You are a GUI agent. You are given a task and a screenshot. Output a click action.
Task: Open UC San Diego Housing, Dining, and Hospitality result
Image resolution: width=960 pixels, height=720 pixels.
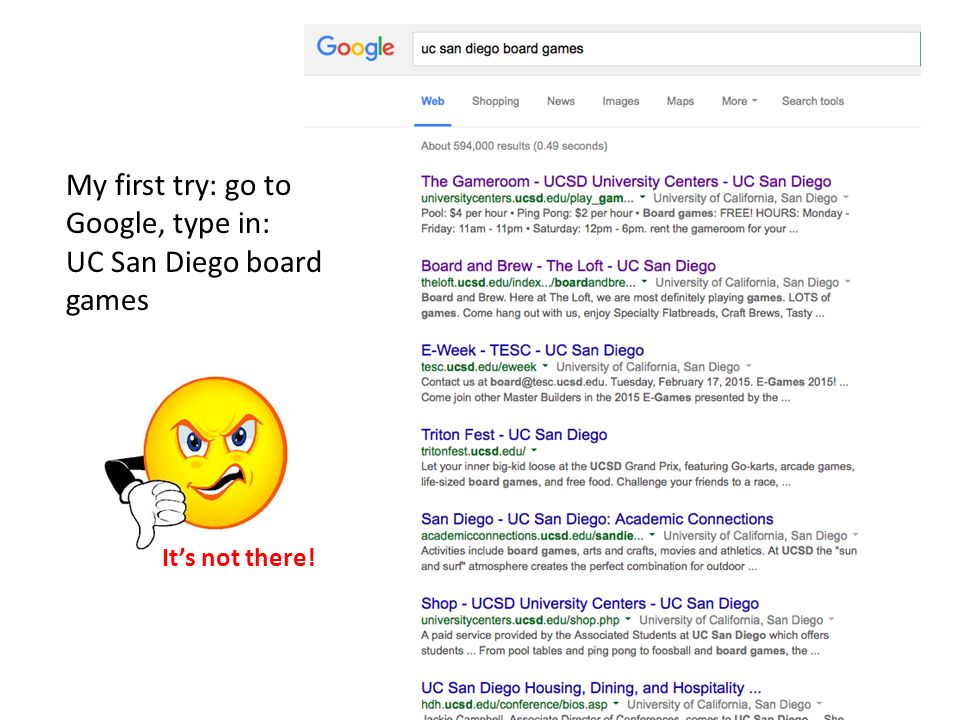click(x=591, y=688)
